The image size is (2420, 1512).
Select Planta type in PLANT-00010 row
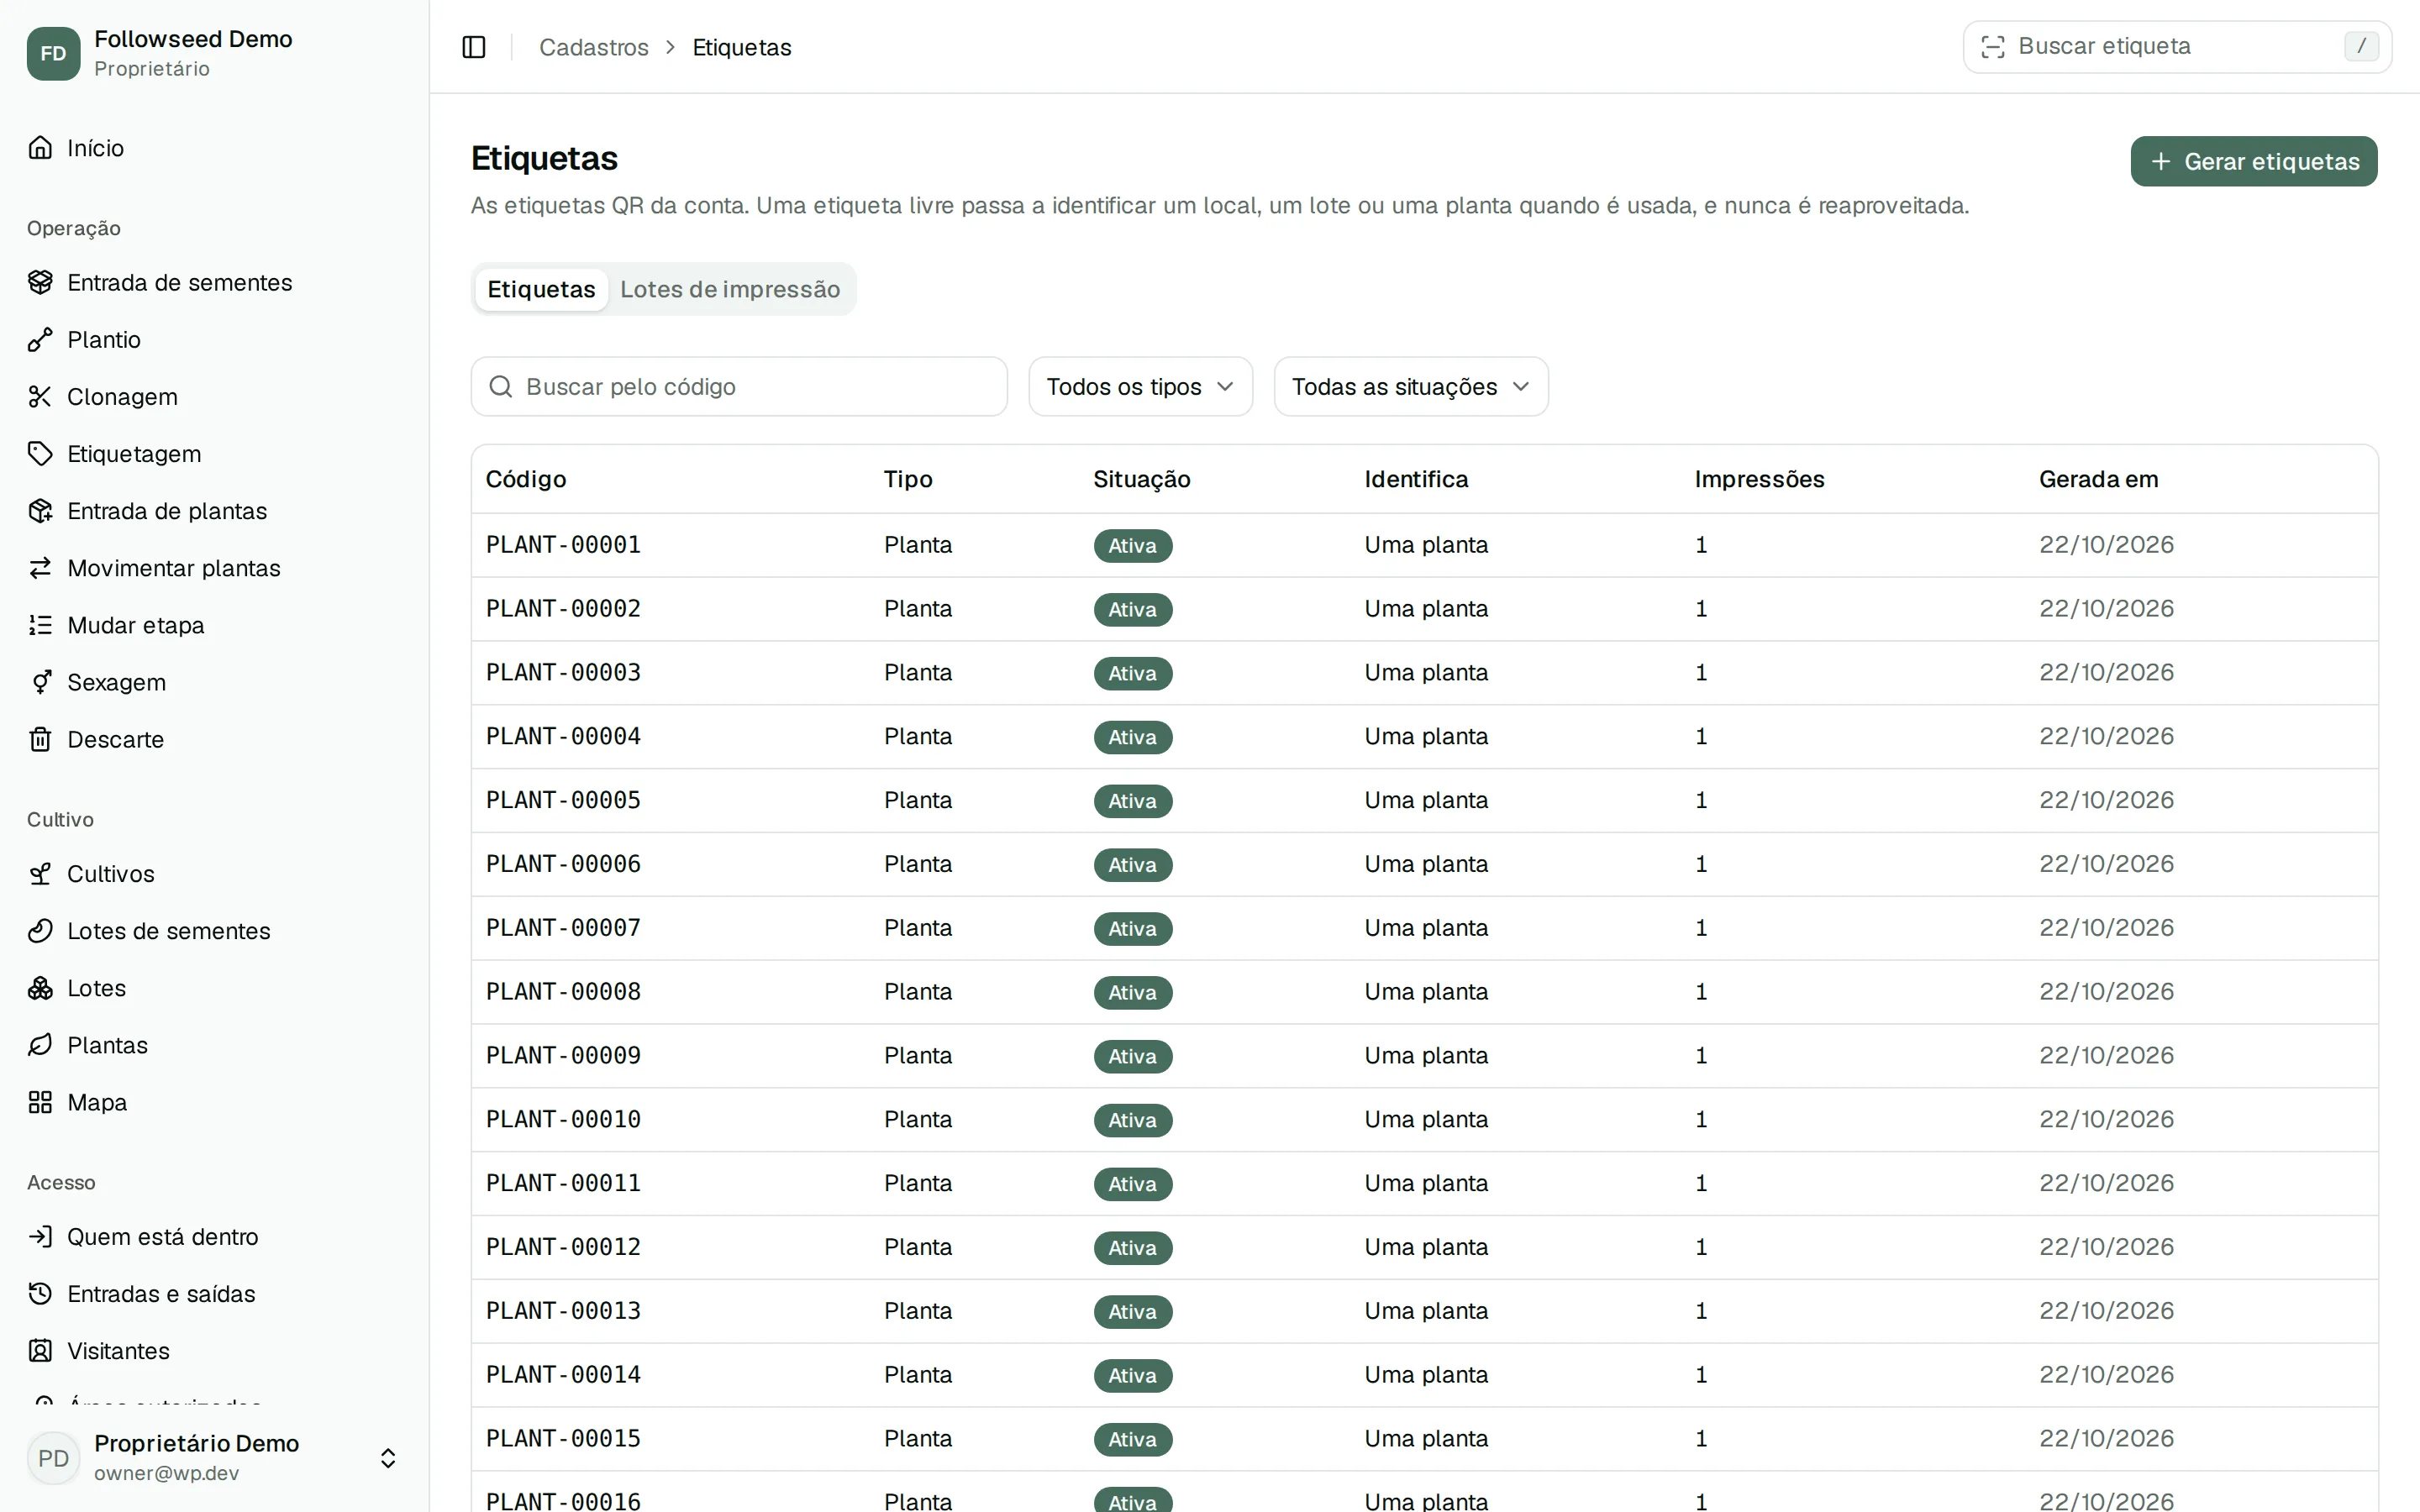918,1119
